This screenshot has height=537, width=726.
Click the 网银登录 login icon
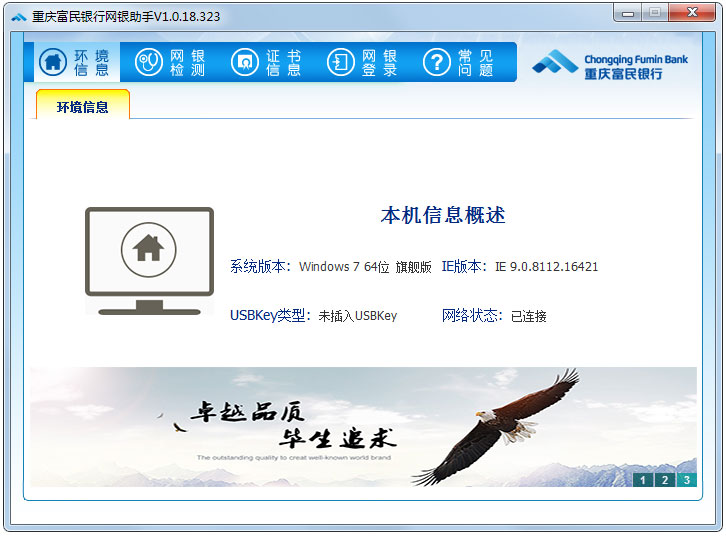coord(341,62)
